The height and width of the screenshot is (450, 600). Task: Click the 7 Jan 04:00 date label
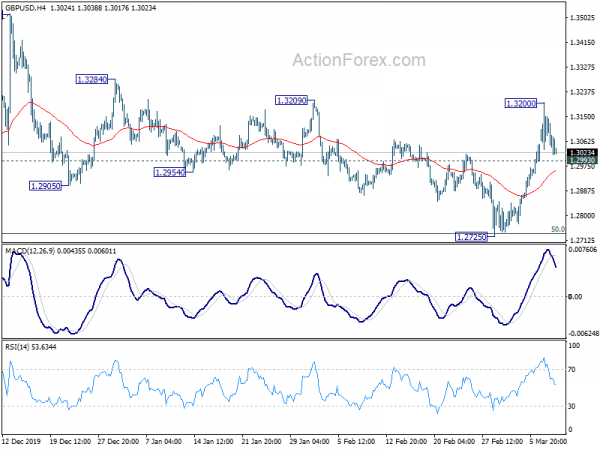click(x=164, y=441)
